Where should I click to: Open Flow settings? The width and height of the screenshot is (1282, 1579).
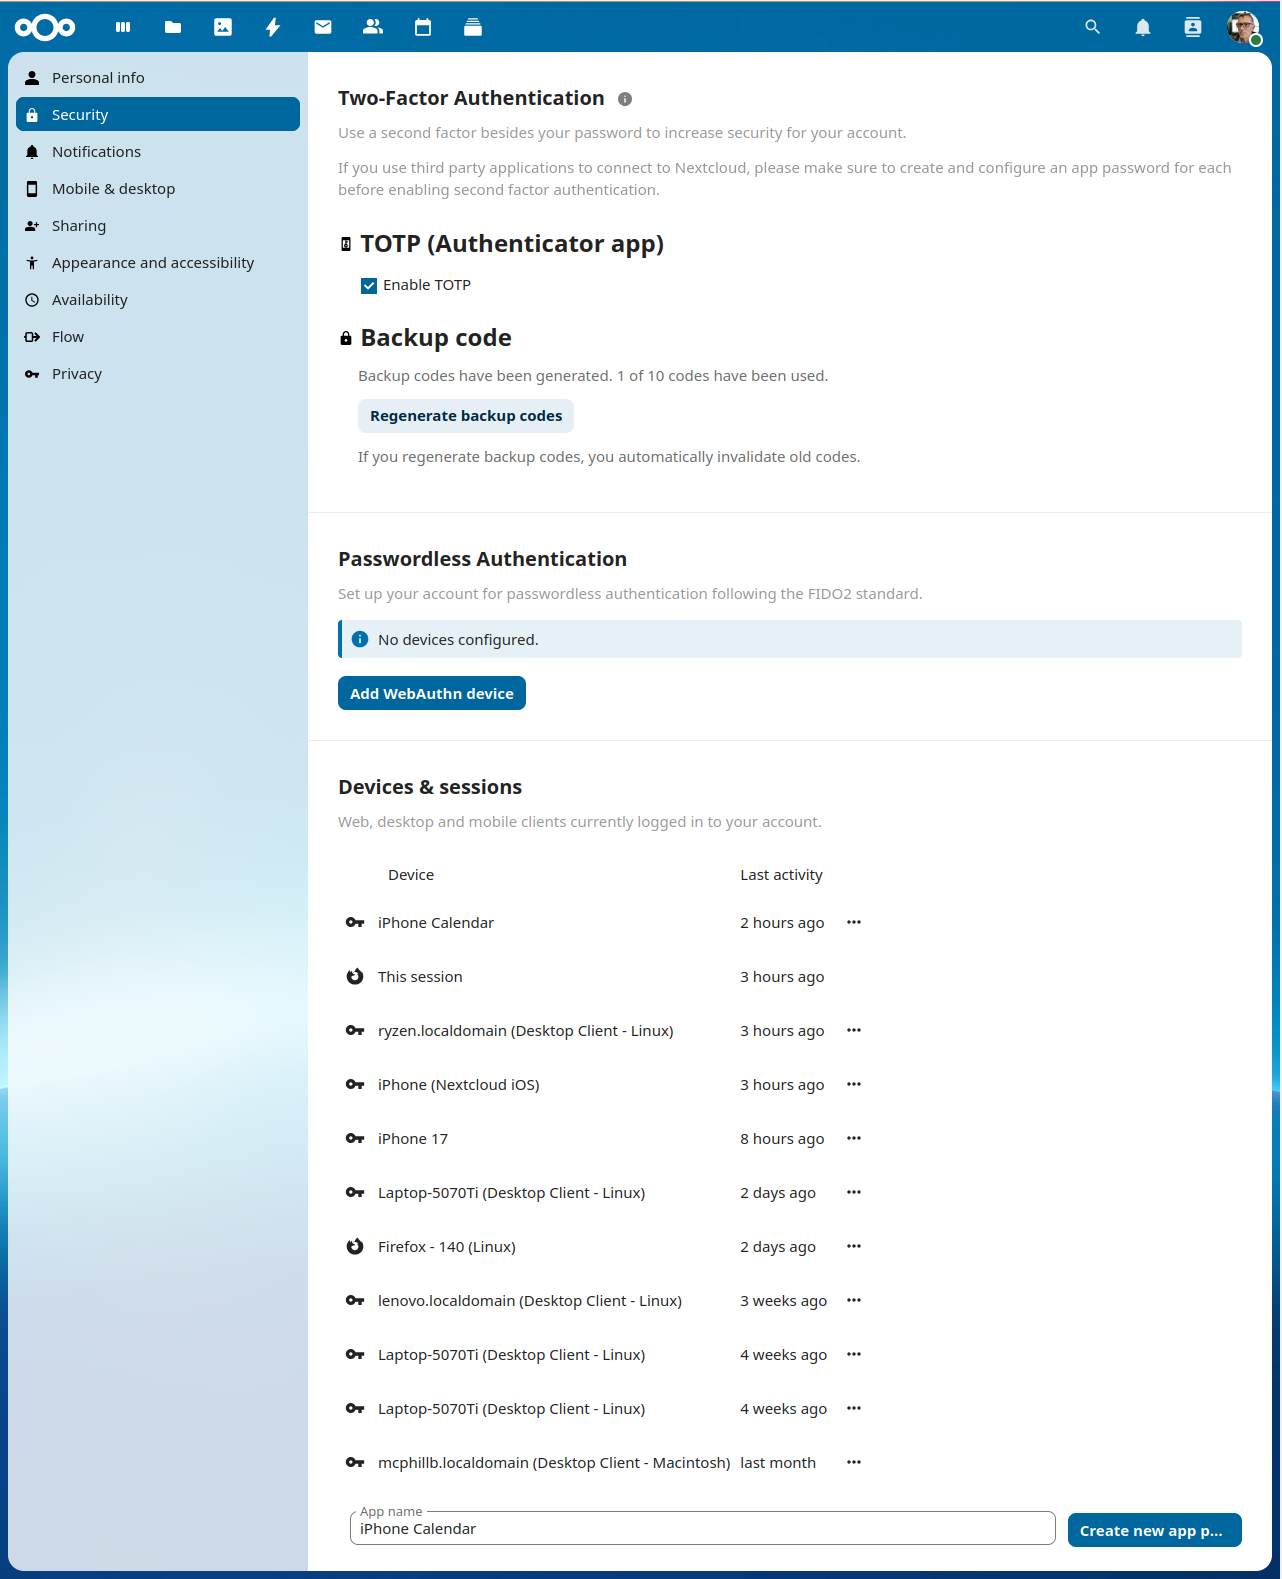[158, 336]
